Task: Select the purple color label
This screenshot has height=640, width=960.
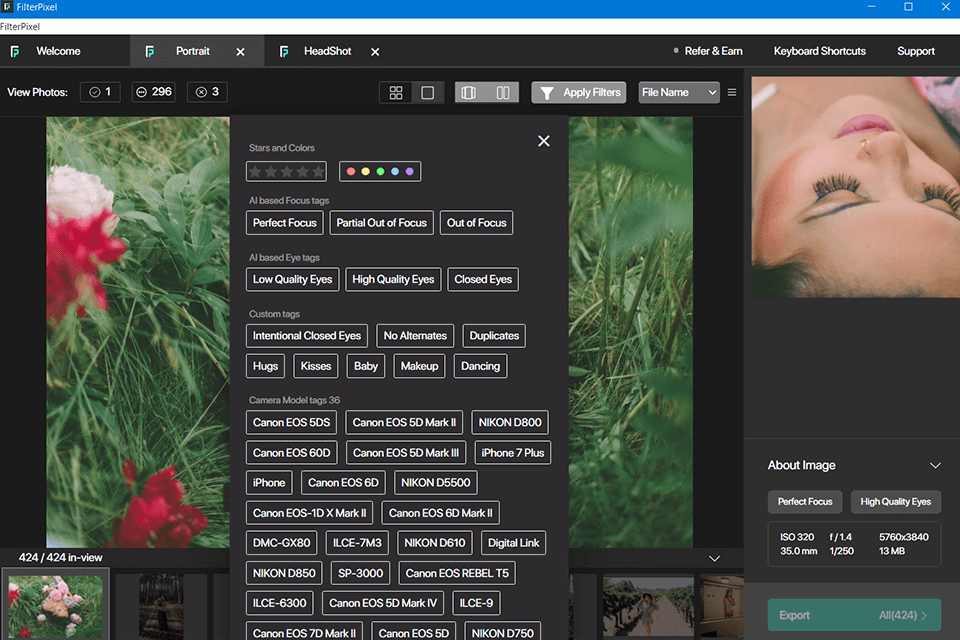Action: (410, 171)
